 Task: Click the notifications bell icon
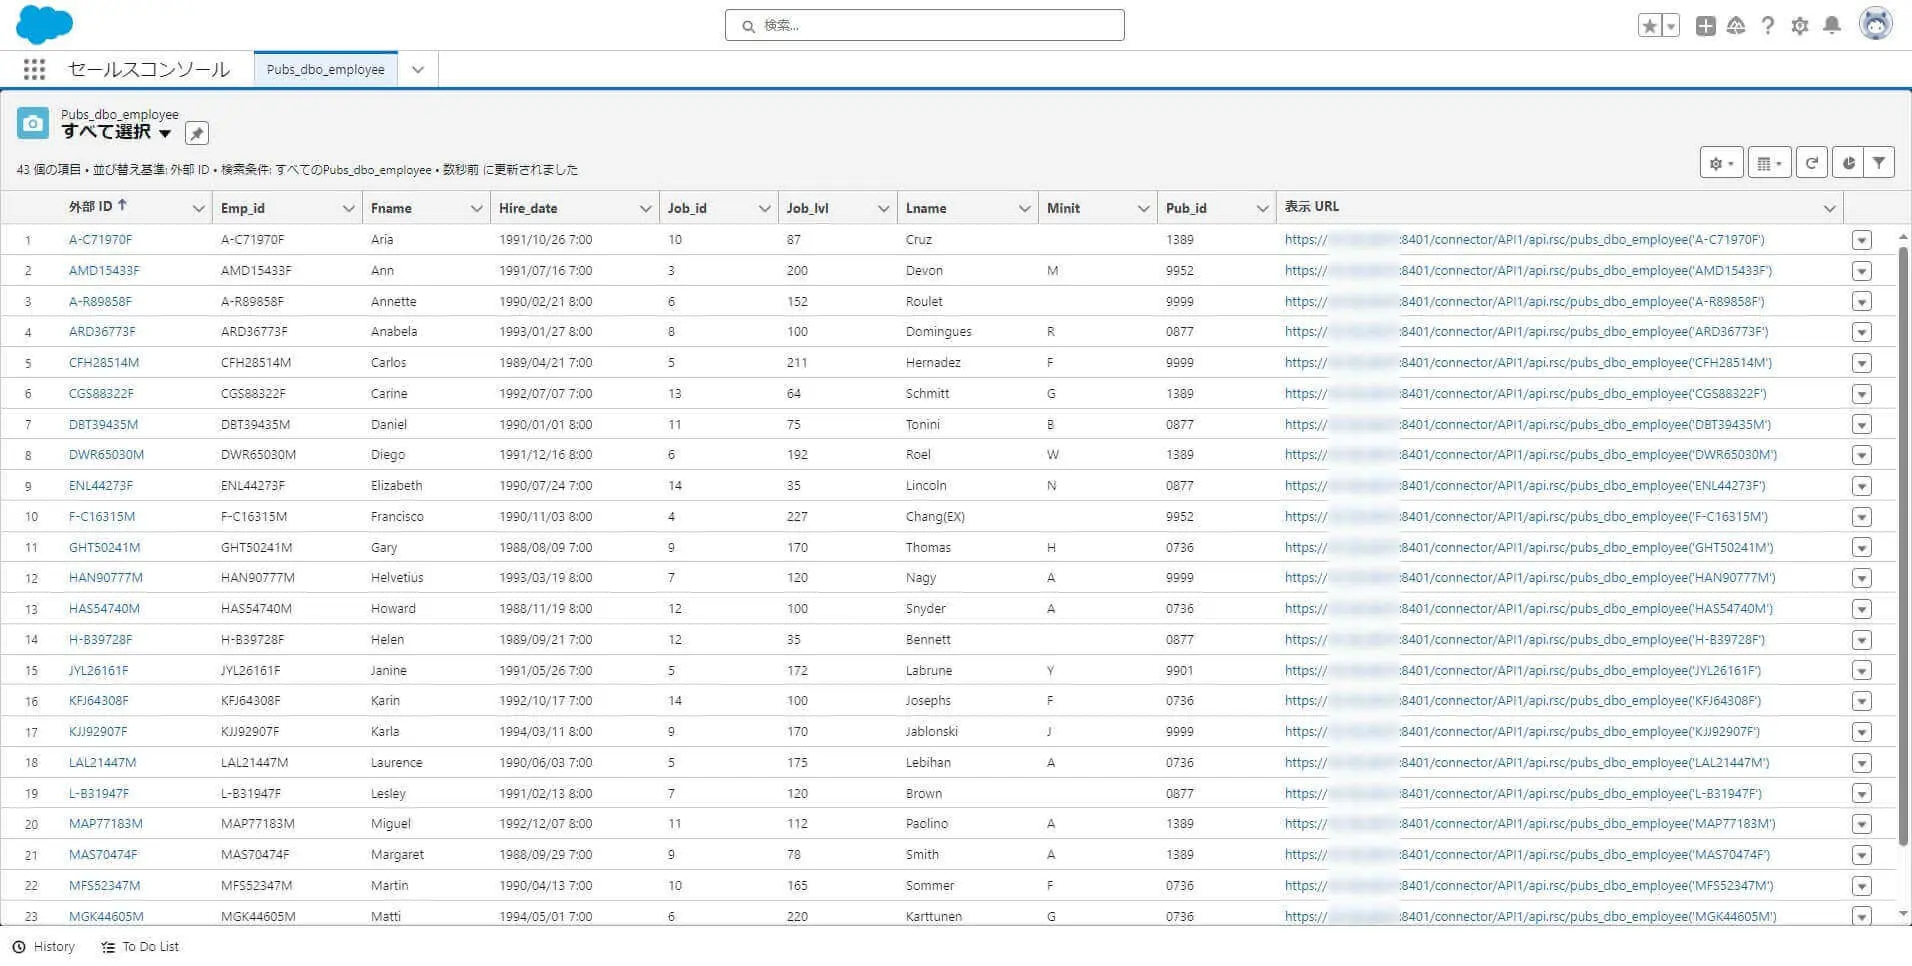[1831, 26]
